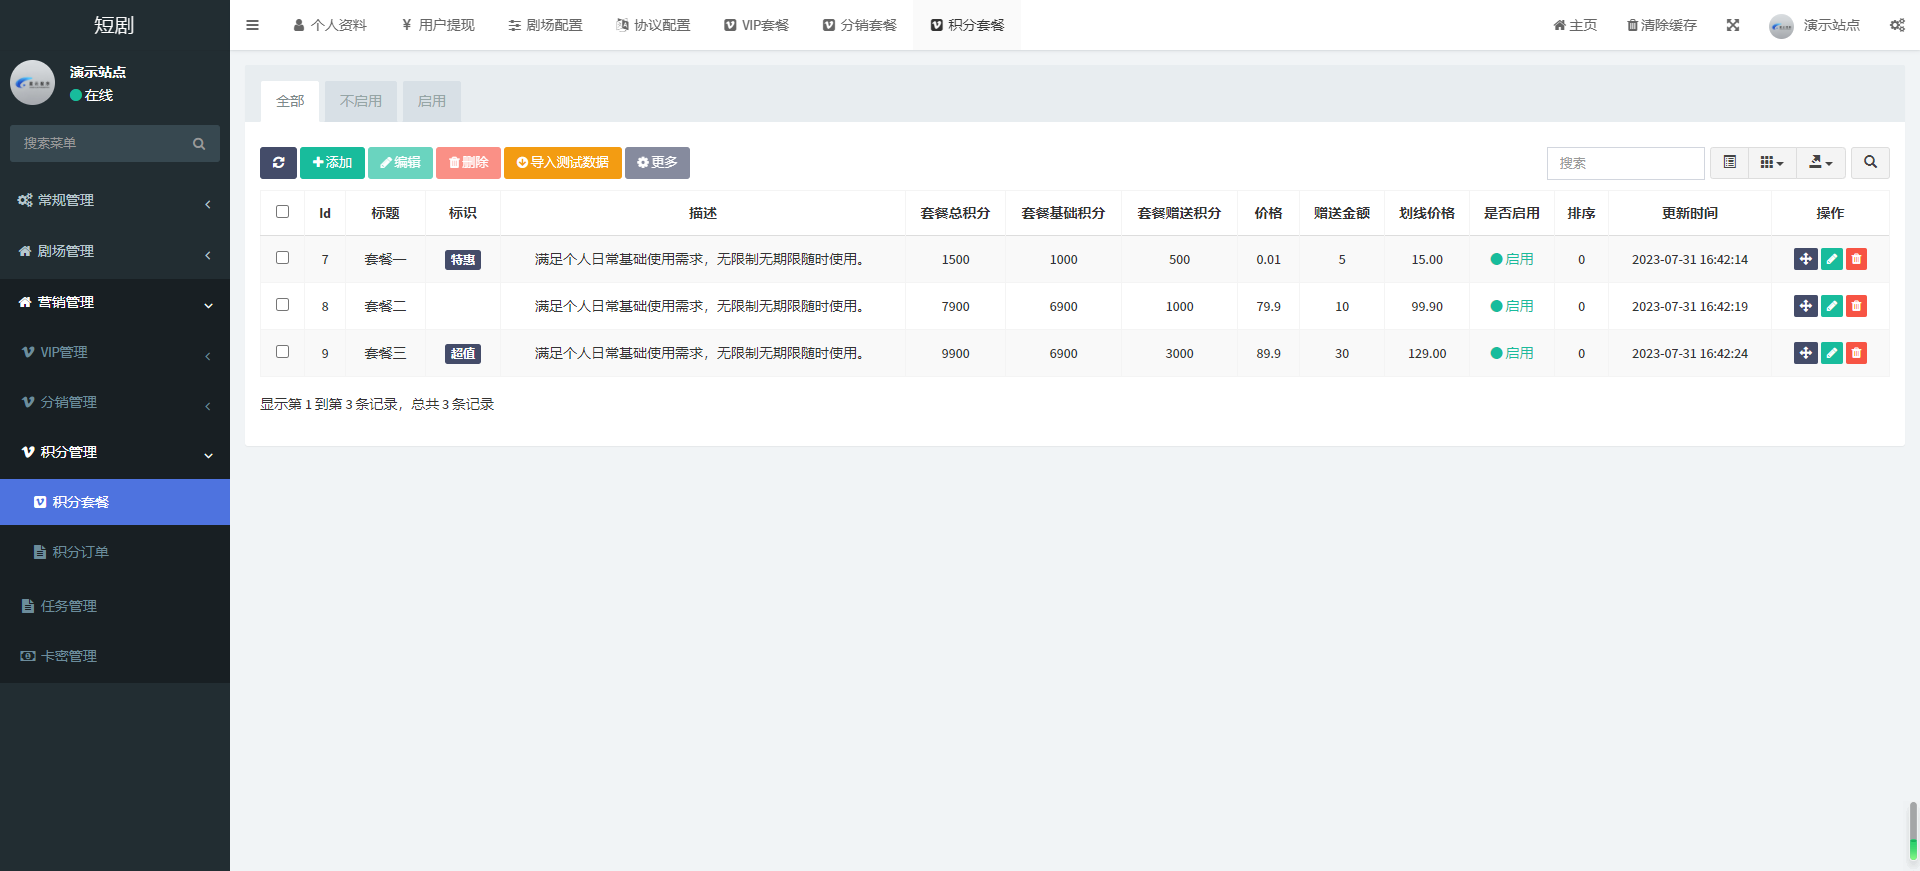
Task: Click the edit pencil icon for 套餐三 row
Action: [x=1832, y=353]
